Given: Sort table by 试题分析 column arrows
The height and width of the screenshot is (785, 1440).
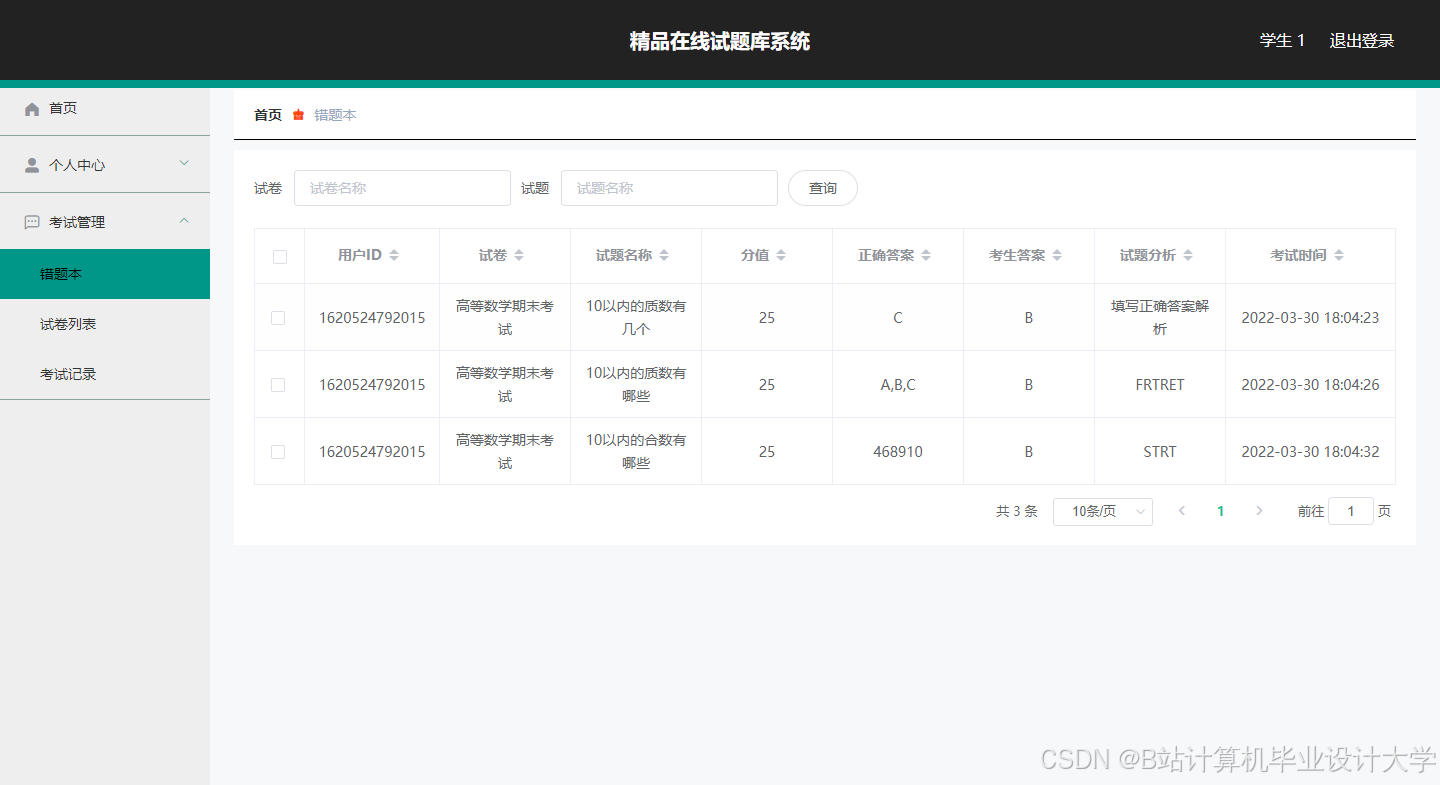Looking at the screenshot, I should point(1188,256).
